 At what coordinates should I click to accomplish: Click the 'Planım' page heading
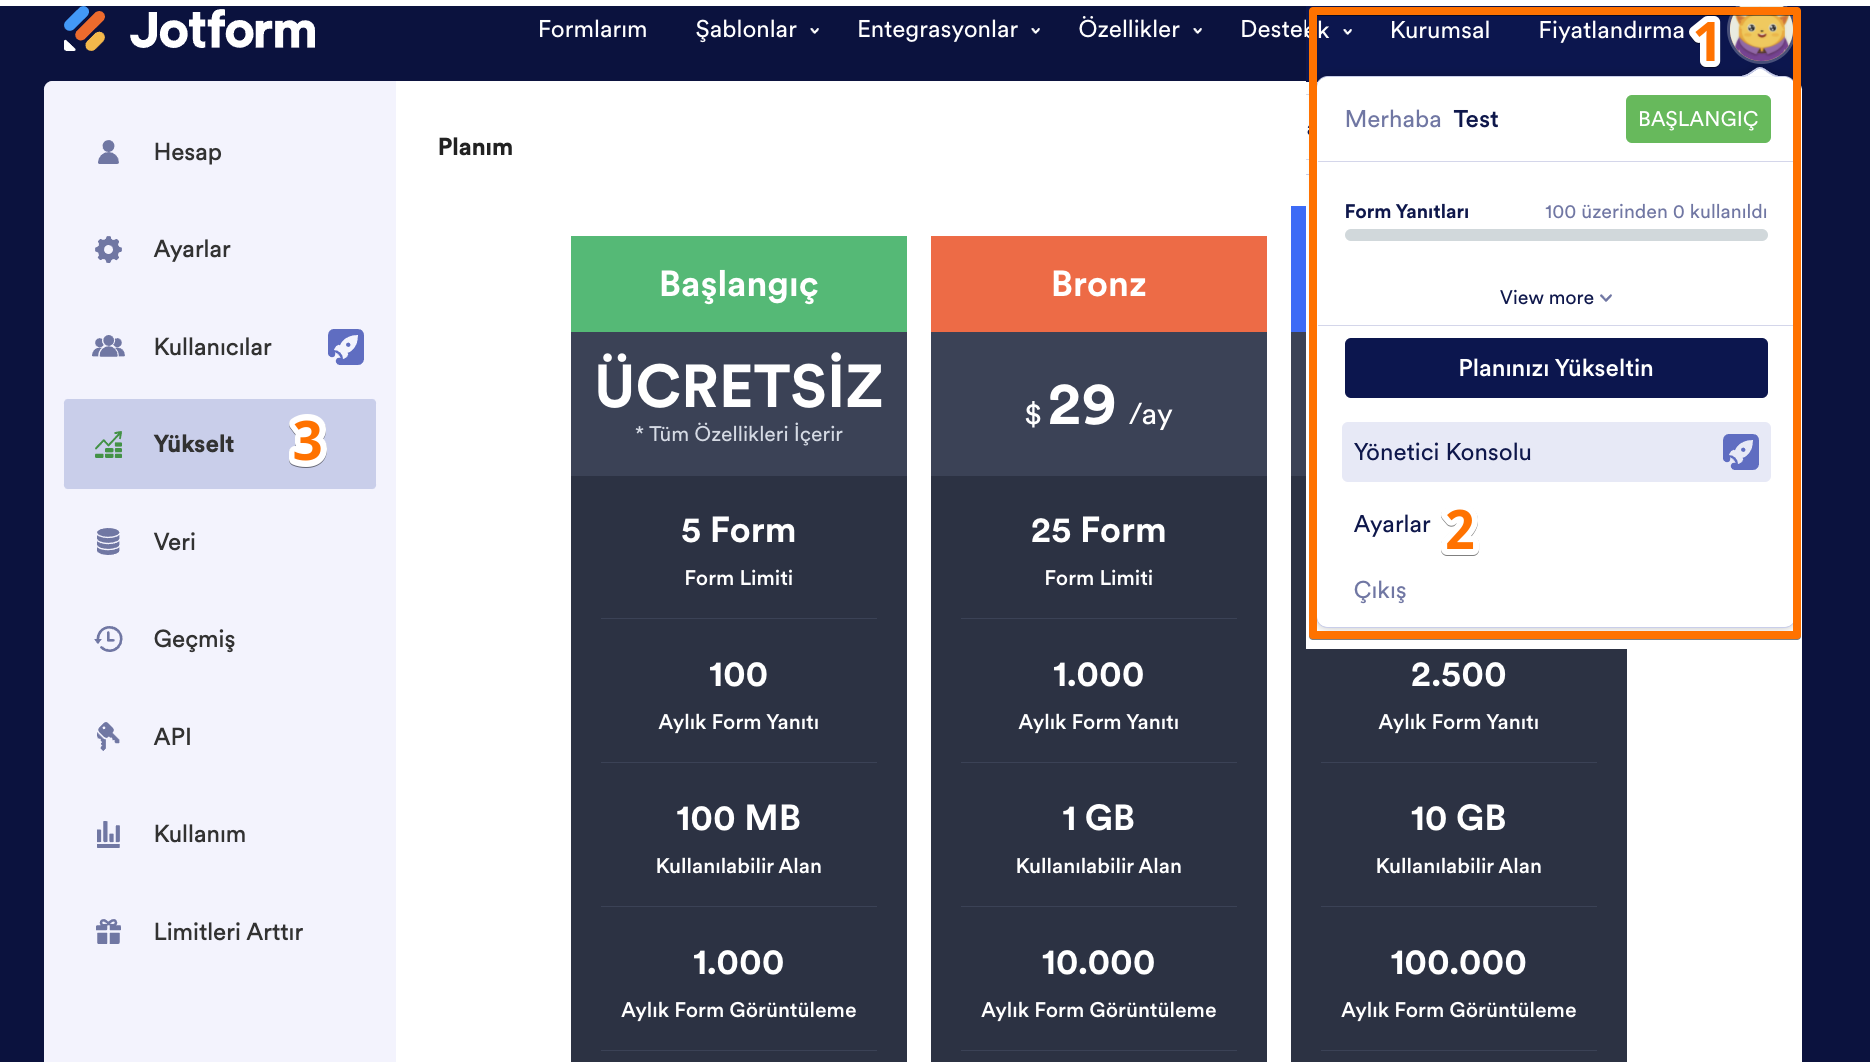click(x=475, y=147)
